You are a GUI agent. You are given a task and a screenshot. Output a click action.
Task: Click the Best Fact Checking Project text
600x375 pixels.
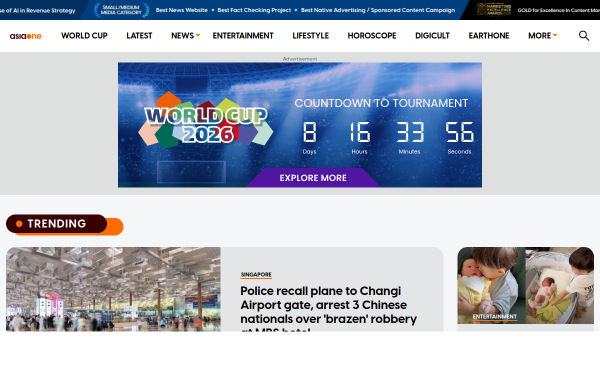coord(254,10)
